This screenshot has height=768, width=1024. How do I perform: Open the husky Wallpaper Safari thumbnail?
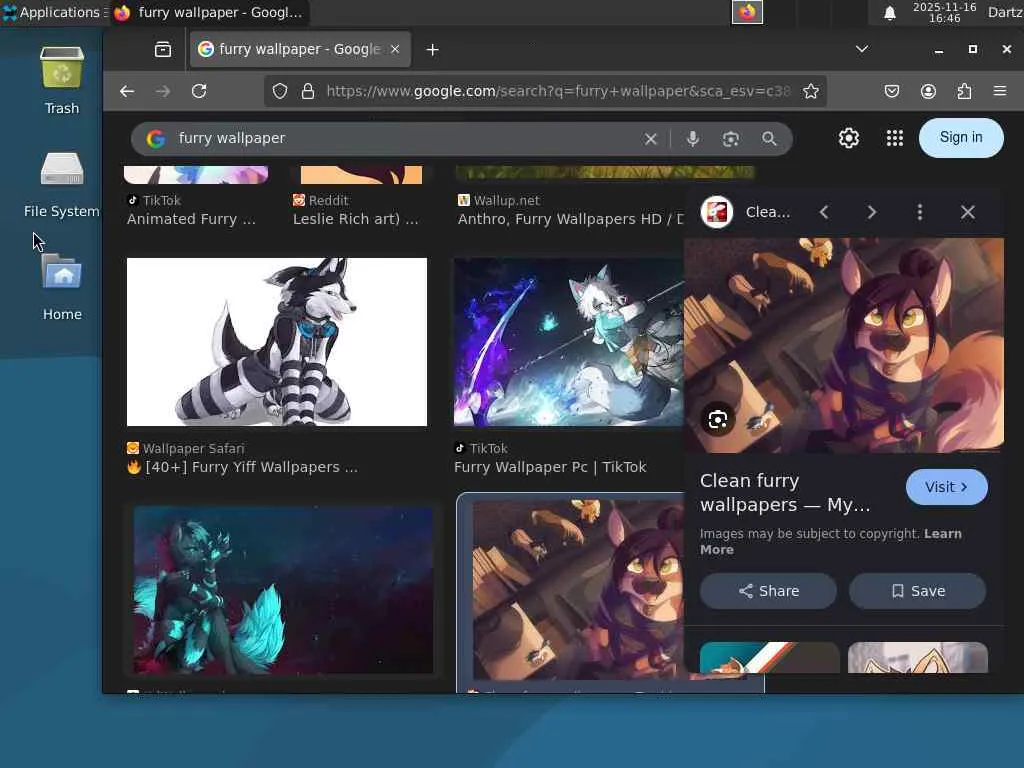pyautogui.click(x=277, y=342)
